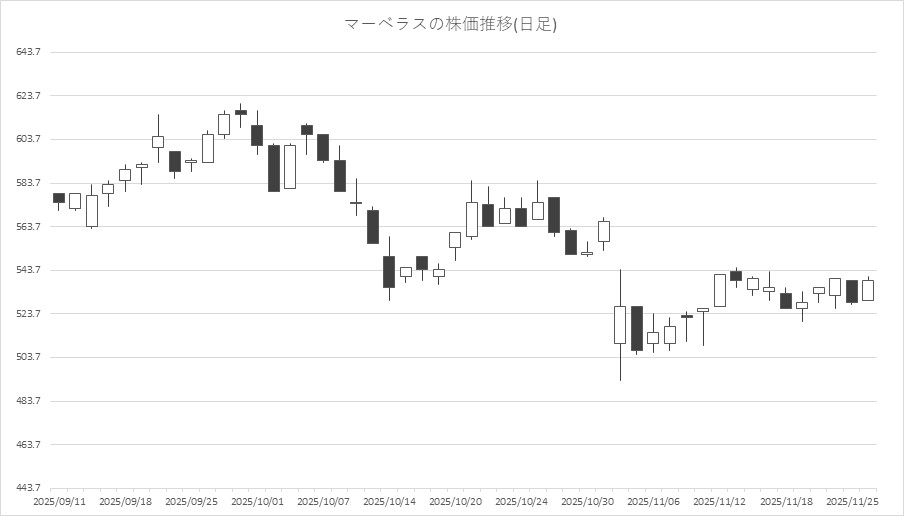Select the 2025/11/25 date label
Image resolution: width=904 pixels, height=516 pixels.
point(851,500)
